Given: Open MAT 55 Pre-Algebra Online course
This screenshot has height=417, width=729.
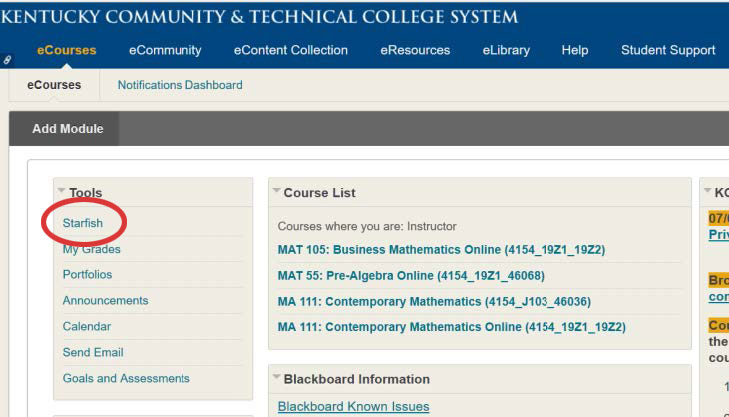Looking at the screenshot, I should click(x=411, y=276).
